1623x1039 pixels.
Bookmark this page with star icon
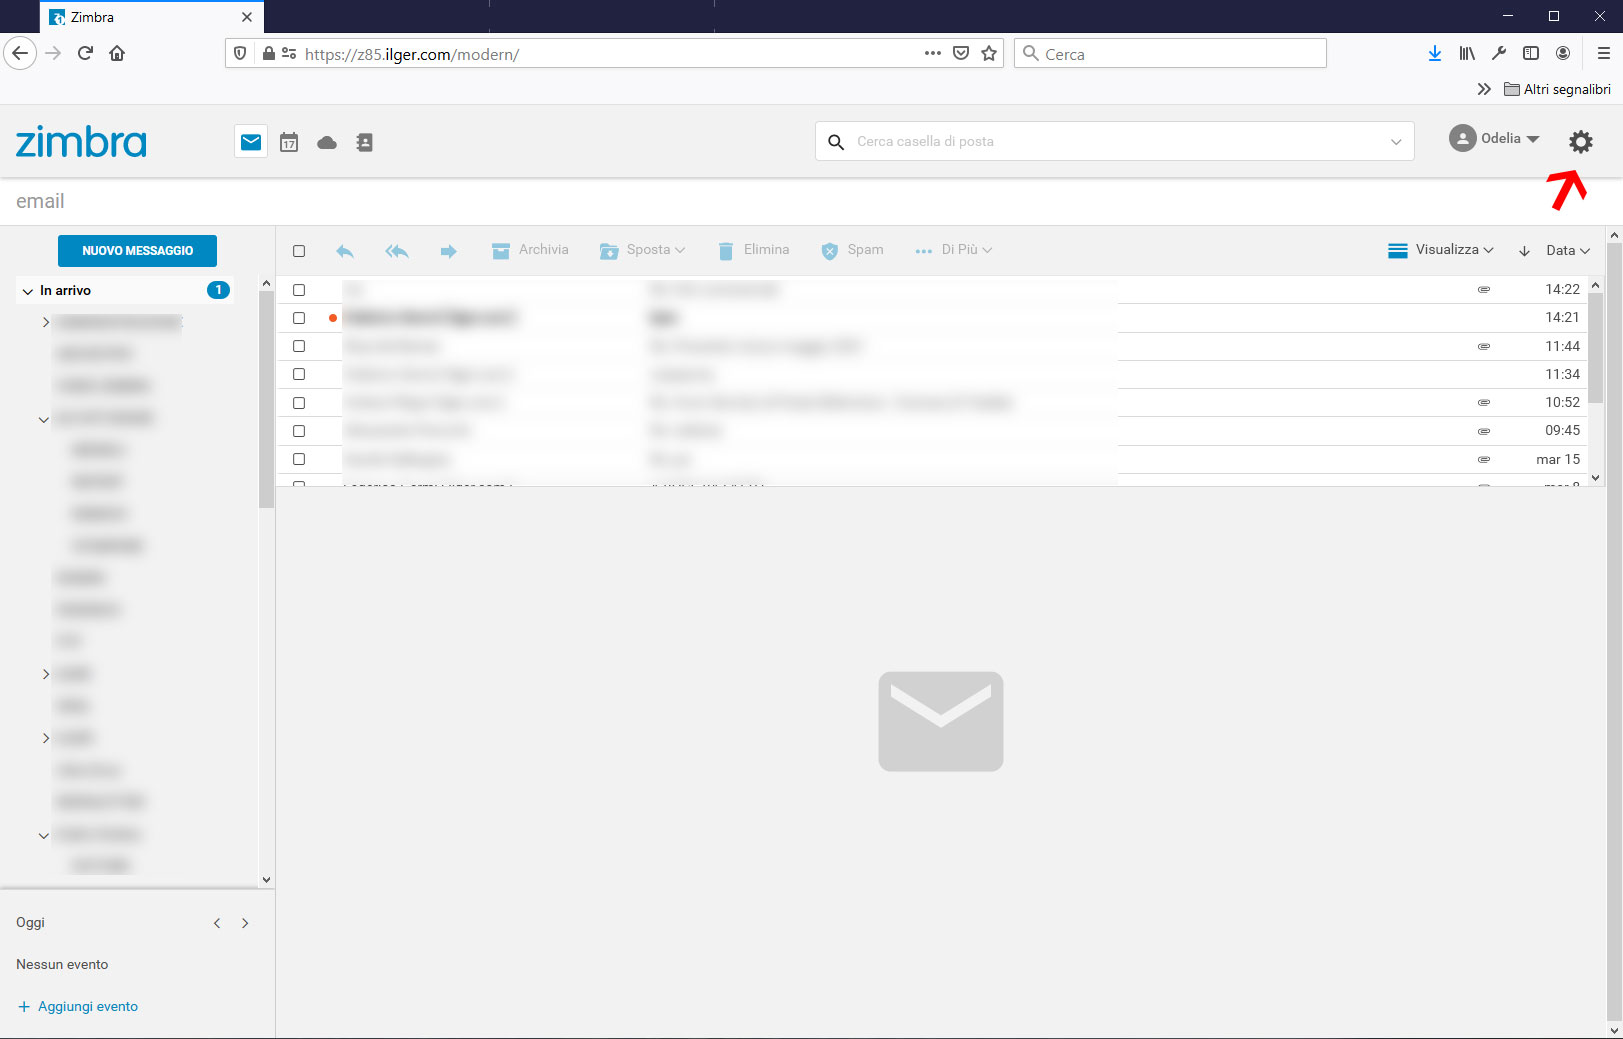pos(989,53)
